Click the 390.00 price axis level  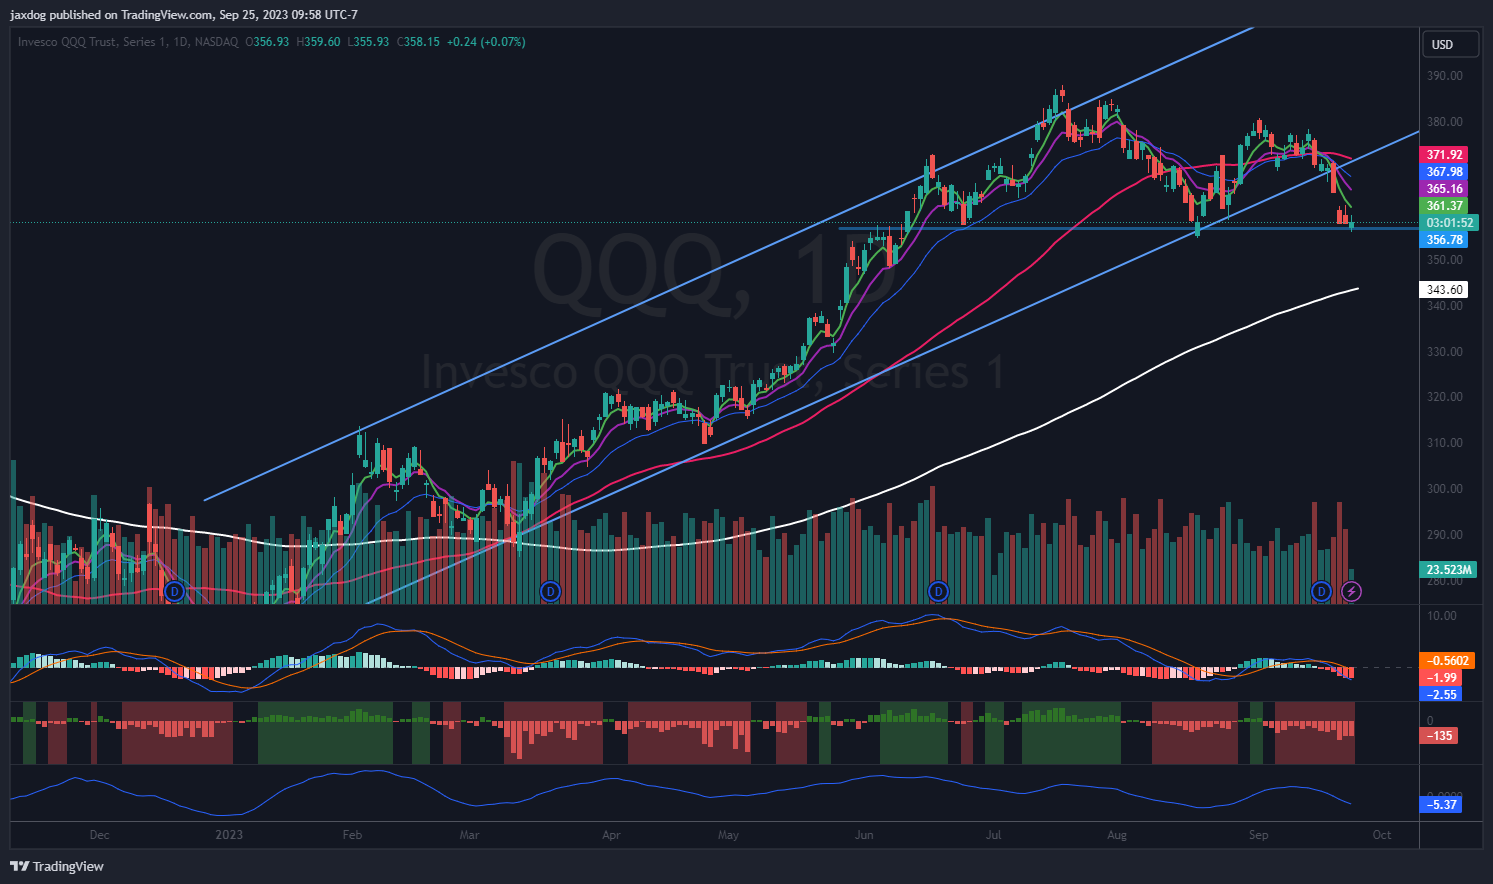coord(1444,76)
